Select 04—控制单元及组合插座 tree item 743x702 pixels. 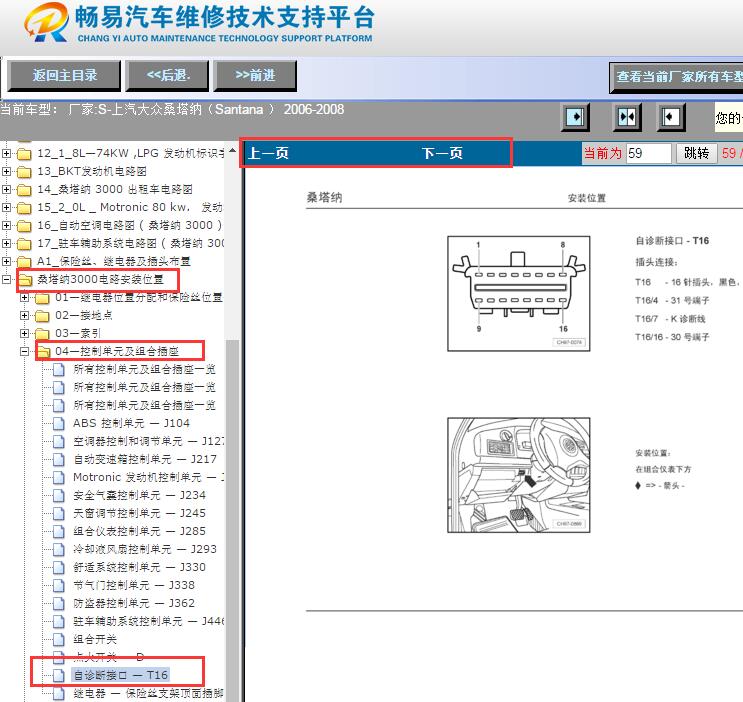(117, 351)
